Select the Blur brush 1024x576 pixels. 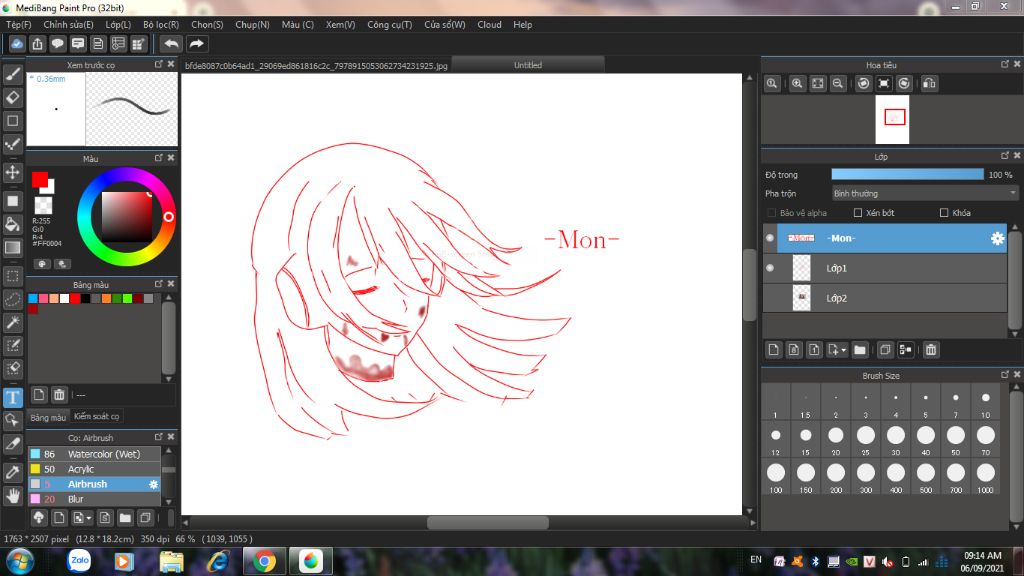[x=94, y=499]
